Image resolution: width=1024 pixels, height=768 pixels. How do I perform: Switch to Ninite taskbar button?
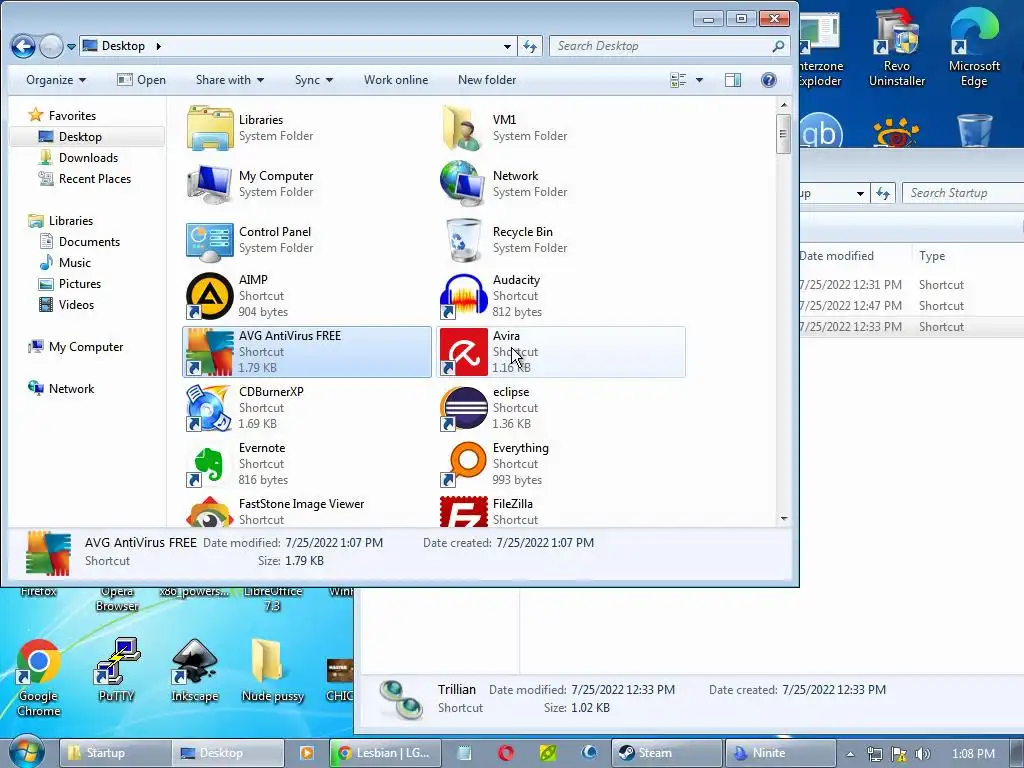pyautogui.click(x=780, y=753)
